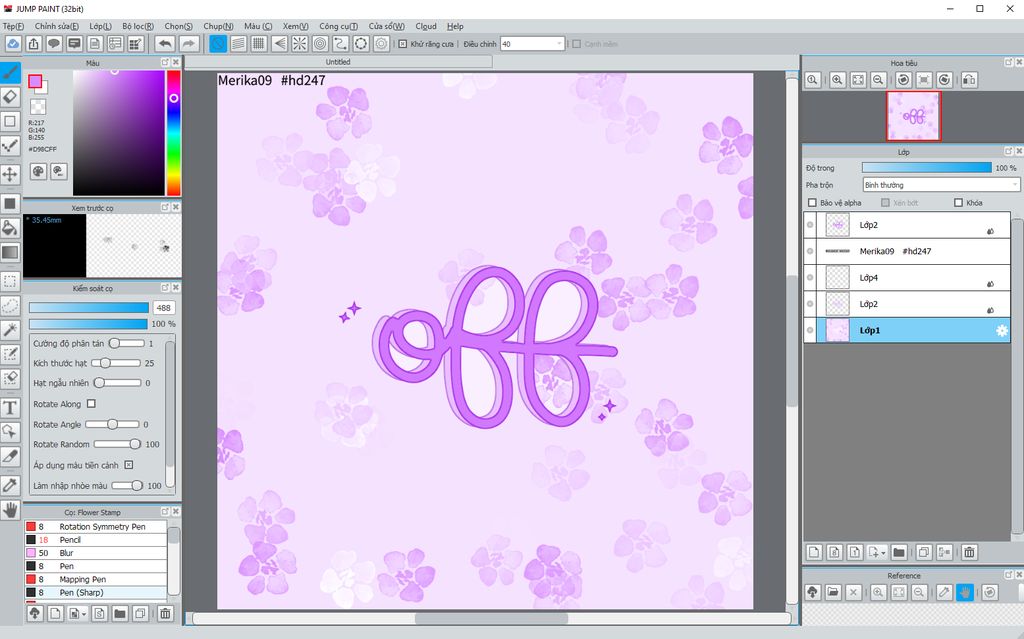Click the canvas horizontal scrollbar

click(x=491, y=618)
